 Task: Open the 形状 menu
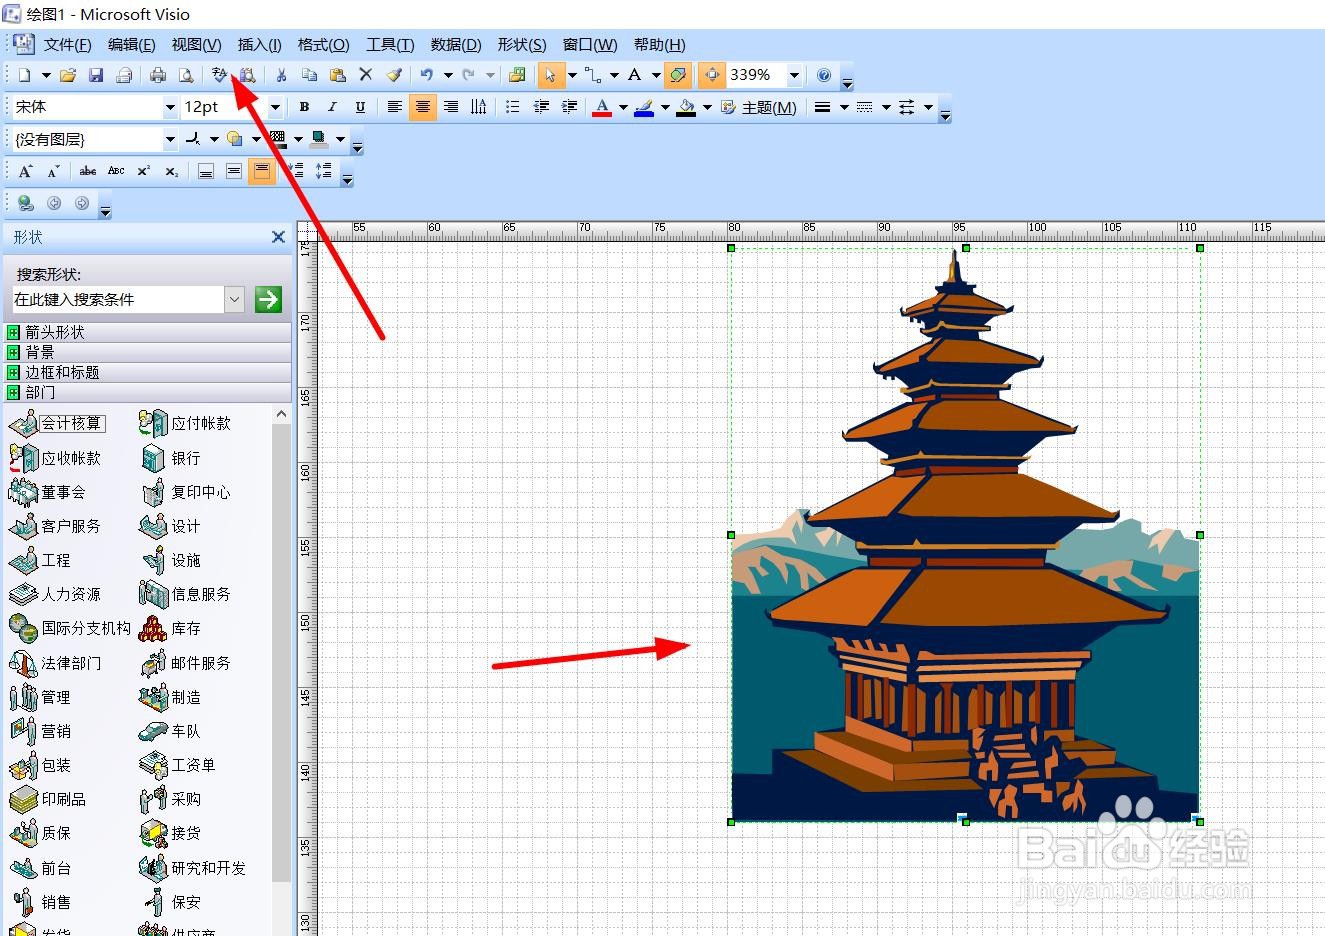coord(521,45)
